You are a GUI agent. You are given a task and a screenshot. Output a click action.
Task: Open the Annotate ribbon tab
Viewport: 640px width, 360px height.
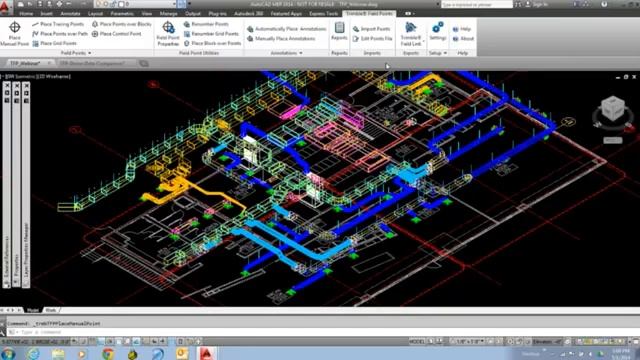(70, 13)
